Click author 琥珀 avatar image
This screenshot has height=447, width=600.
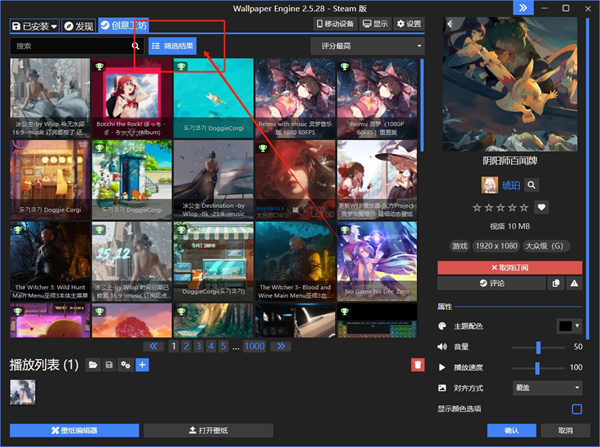tap(489, 185)
